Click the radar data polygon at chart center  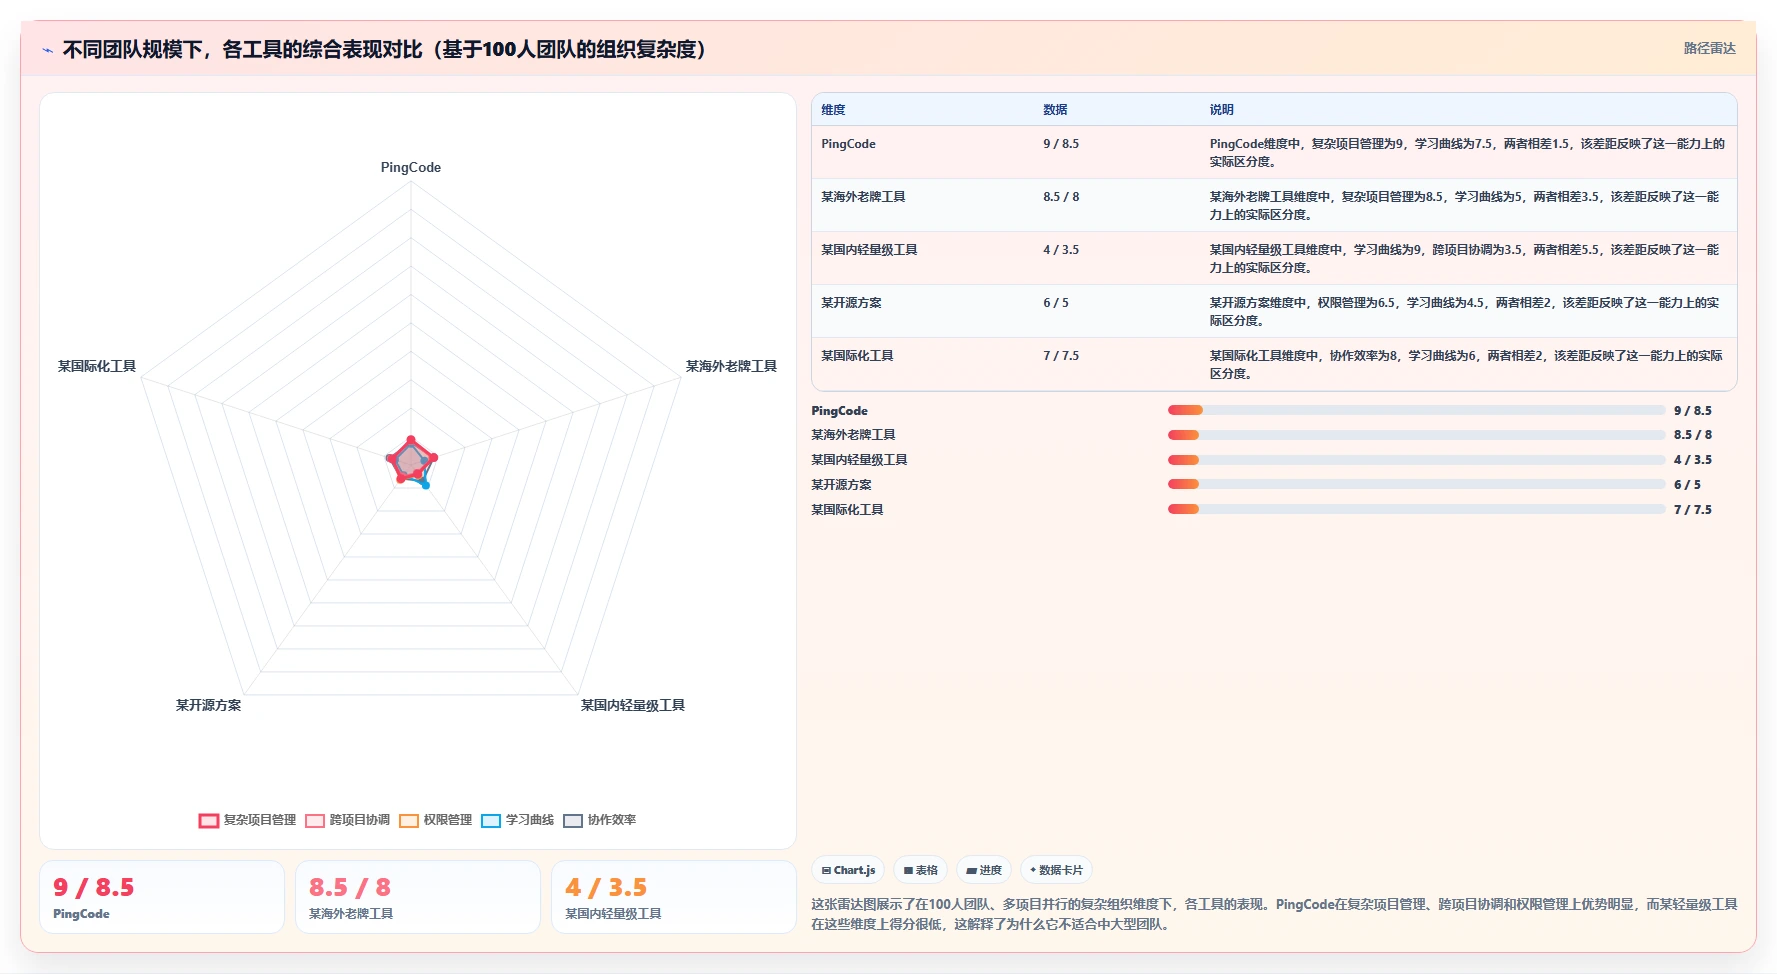tap(409, 461)
